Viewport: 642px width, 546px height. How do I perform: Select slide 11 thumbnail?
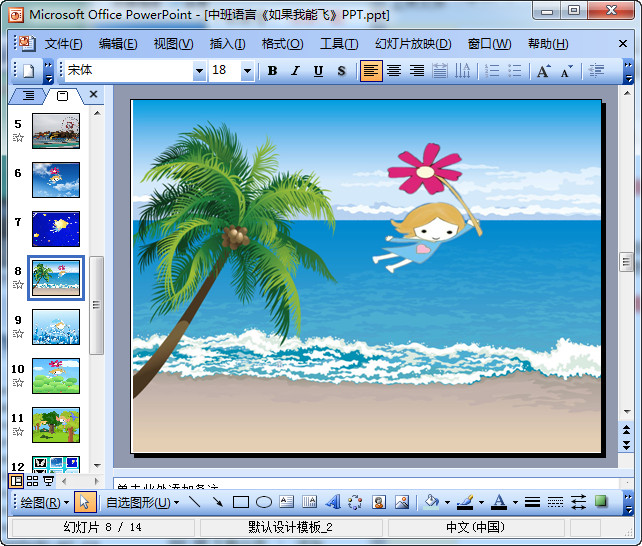[56, 425]
